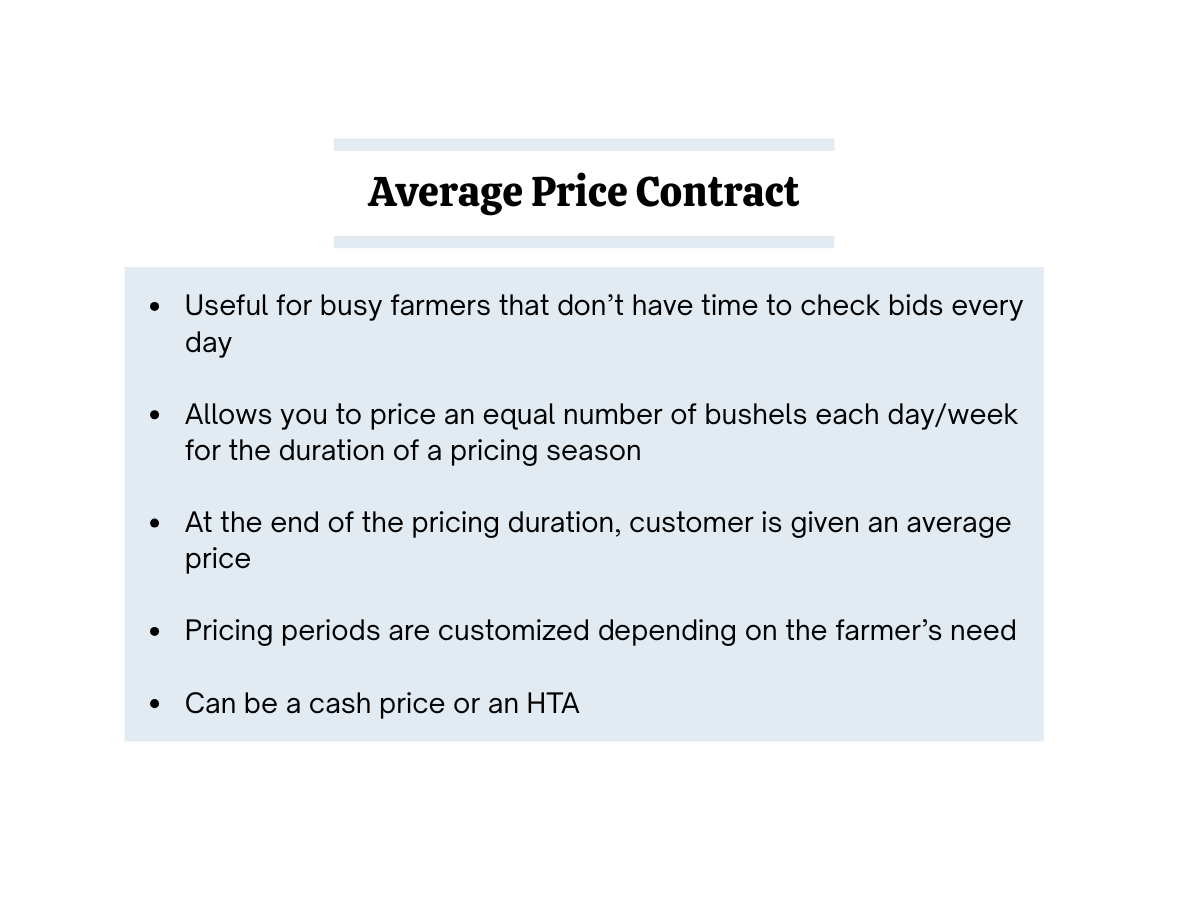Click the "At the end of the pricing duration" line
This screenshot has height=900, width=1200.
(598, 523)
